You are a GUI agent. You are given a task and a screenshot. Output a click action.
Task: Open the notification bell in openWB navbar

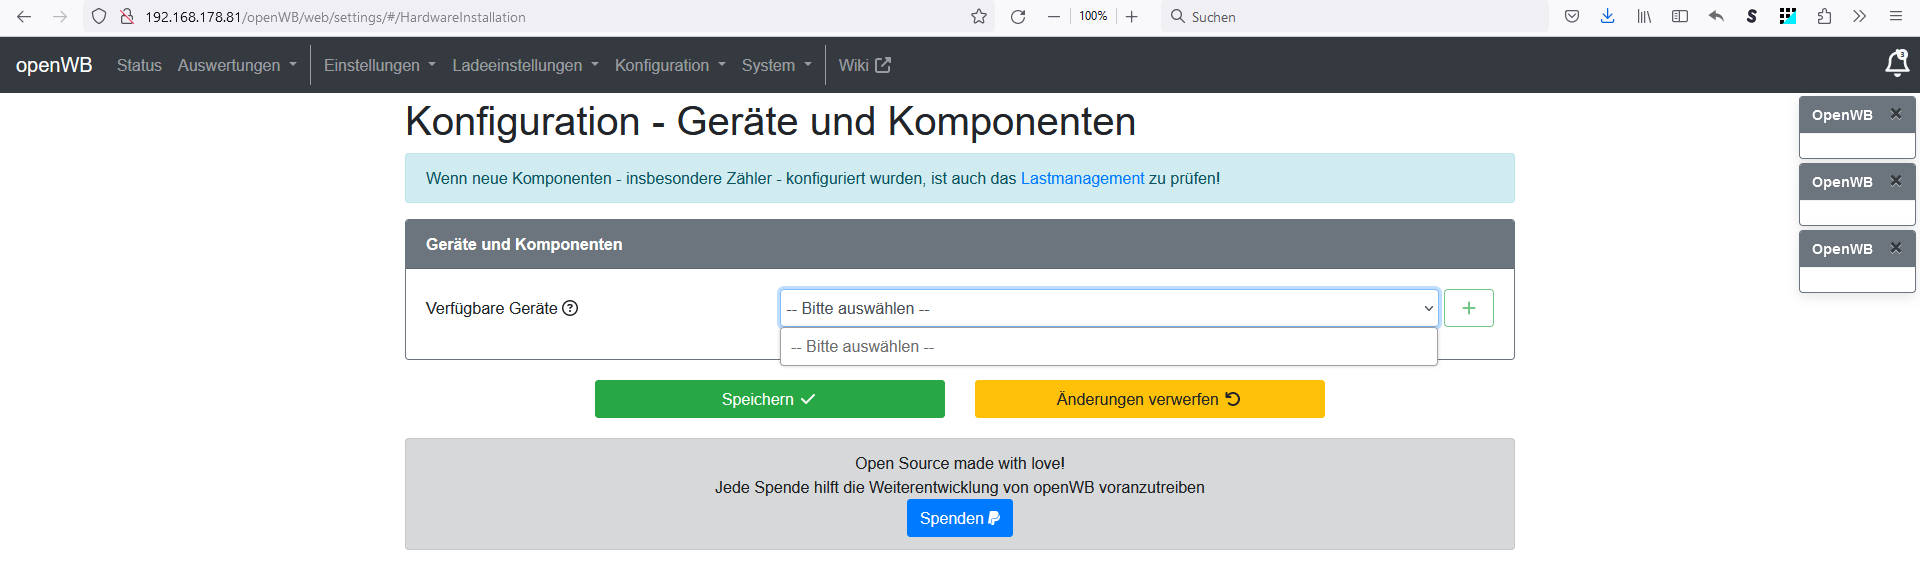[x=1896, y=64]
